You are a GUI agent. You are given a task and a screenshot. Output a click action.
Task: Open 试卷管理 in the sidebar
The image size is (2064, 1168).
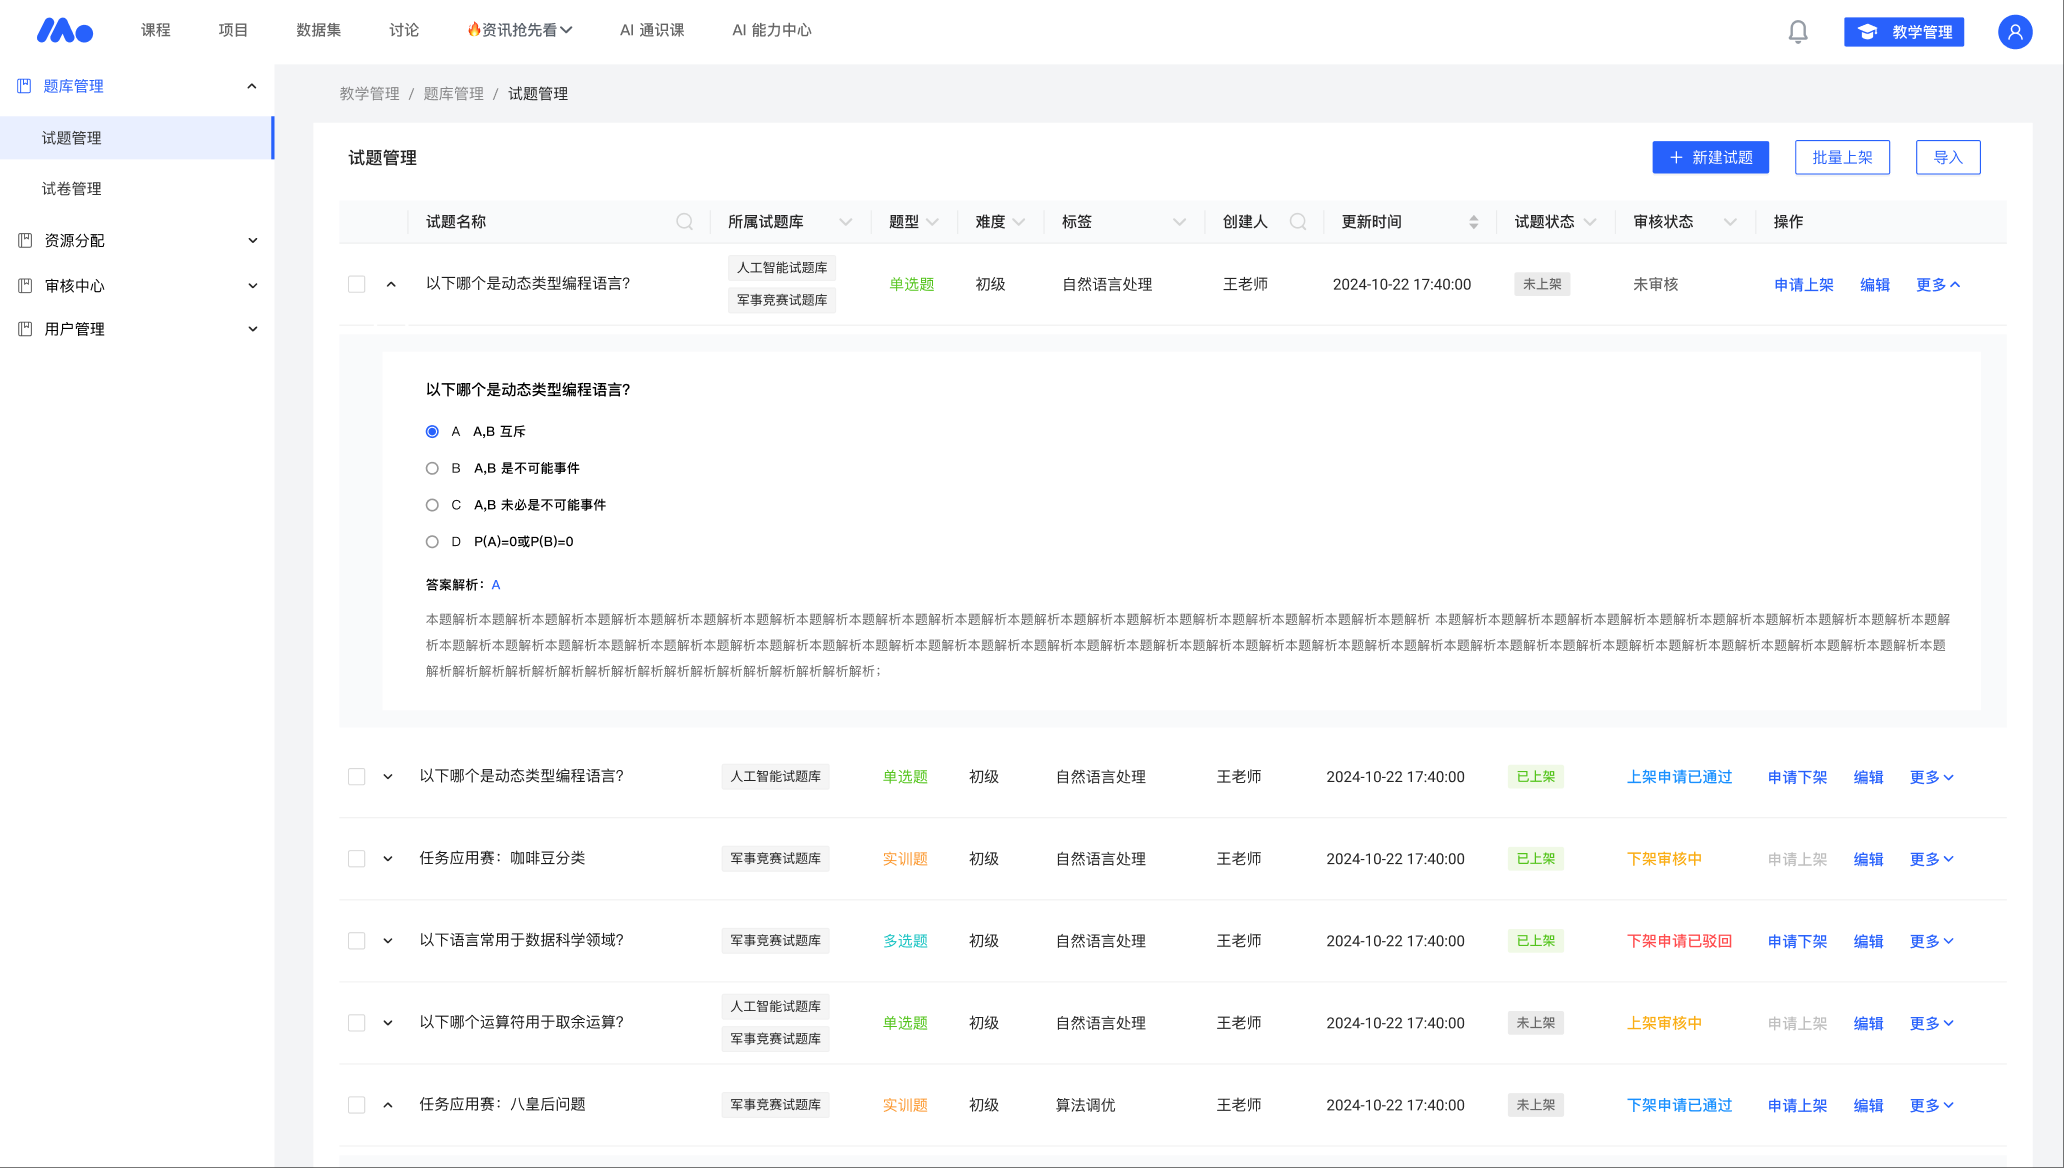tap(71, 189)
